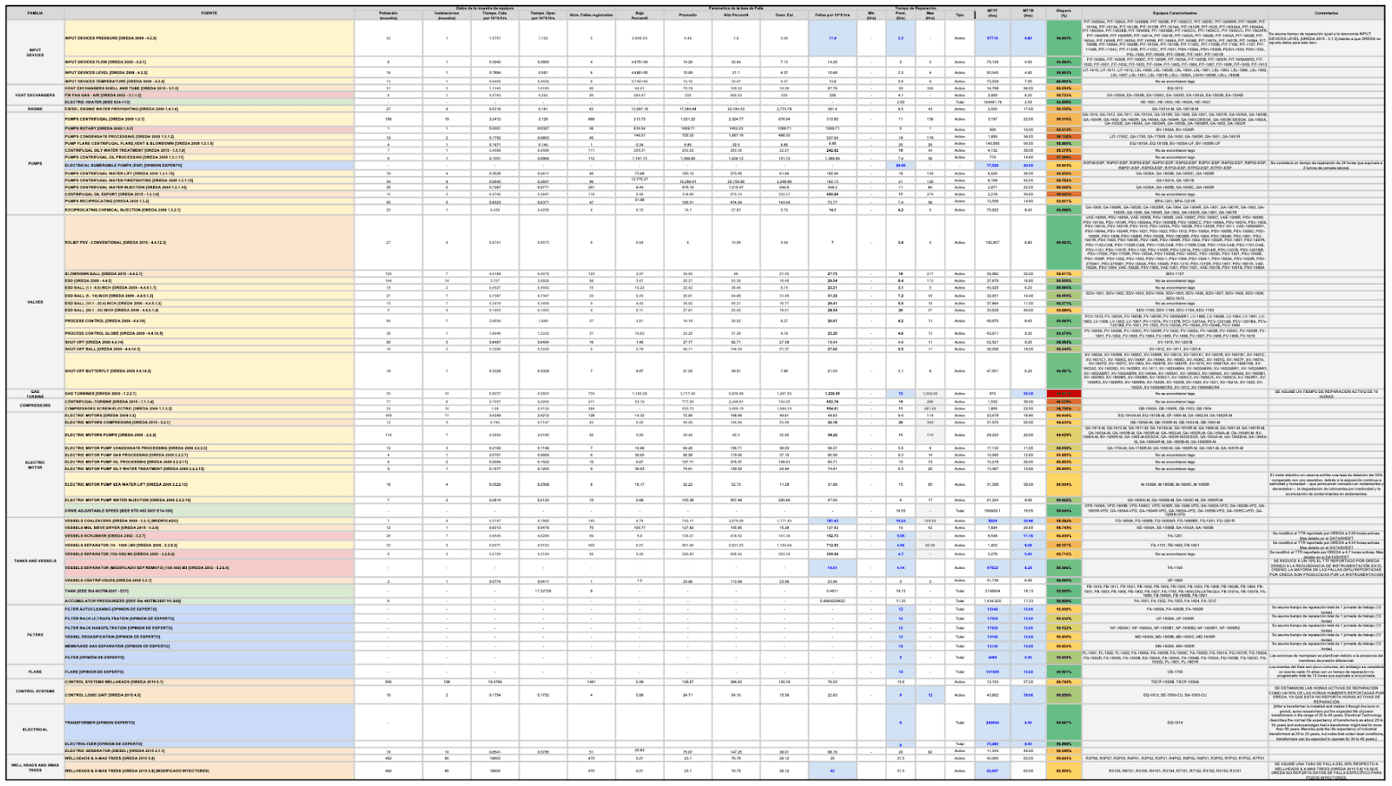Screen dimensions: 1392x786
Task: Select the FILTER RACK ULTRAFILTRATION cell
Action: 209,618
